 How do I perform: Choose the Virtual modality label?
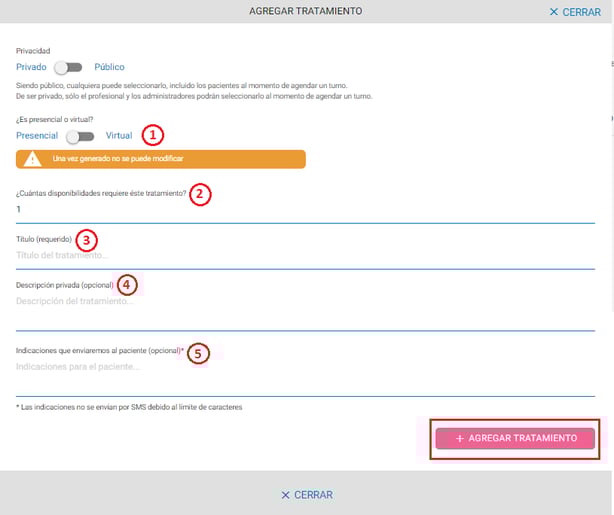119,135
